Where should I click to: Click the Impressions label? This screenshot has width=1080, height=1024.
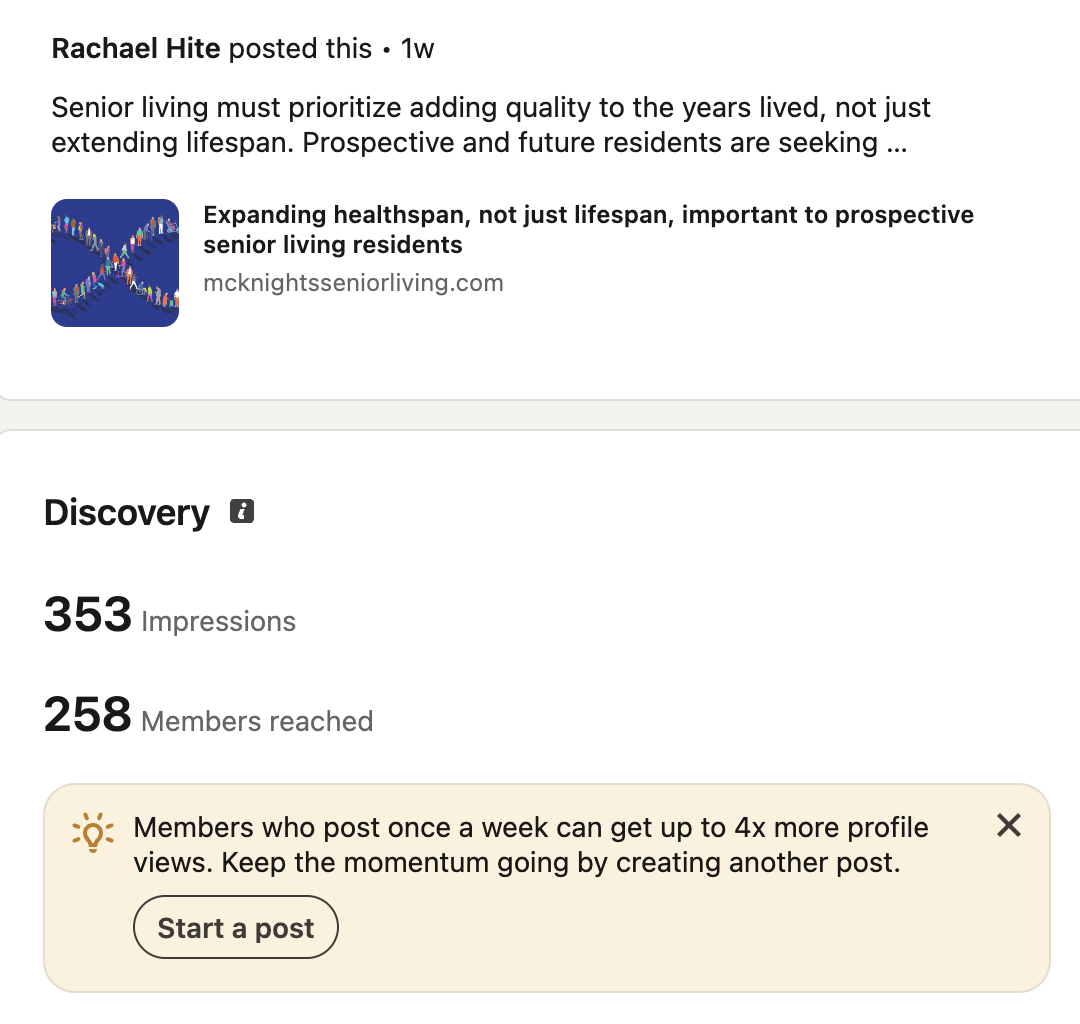pyautogui.click(x=219, y=622)
